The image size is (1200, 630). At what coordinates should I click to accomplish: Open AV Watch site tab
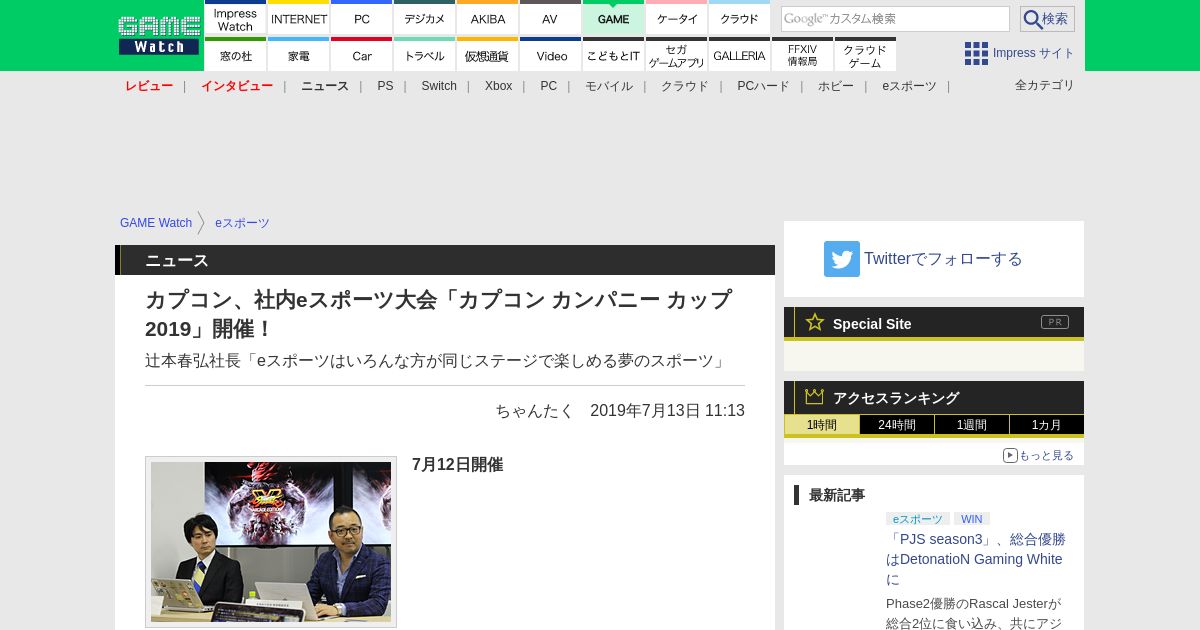tap(550, 18)
